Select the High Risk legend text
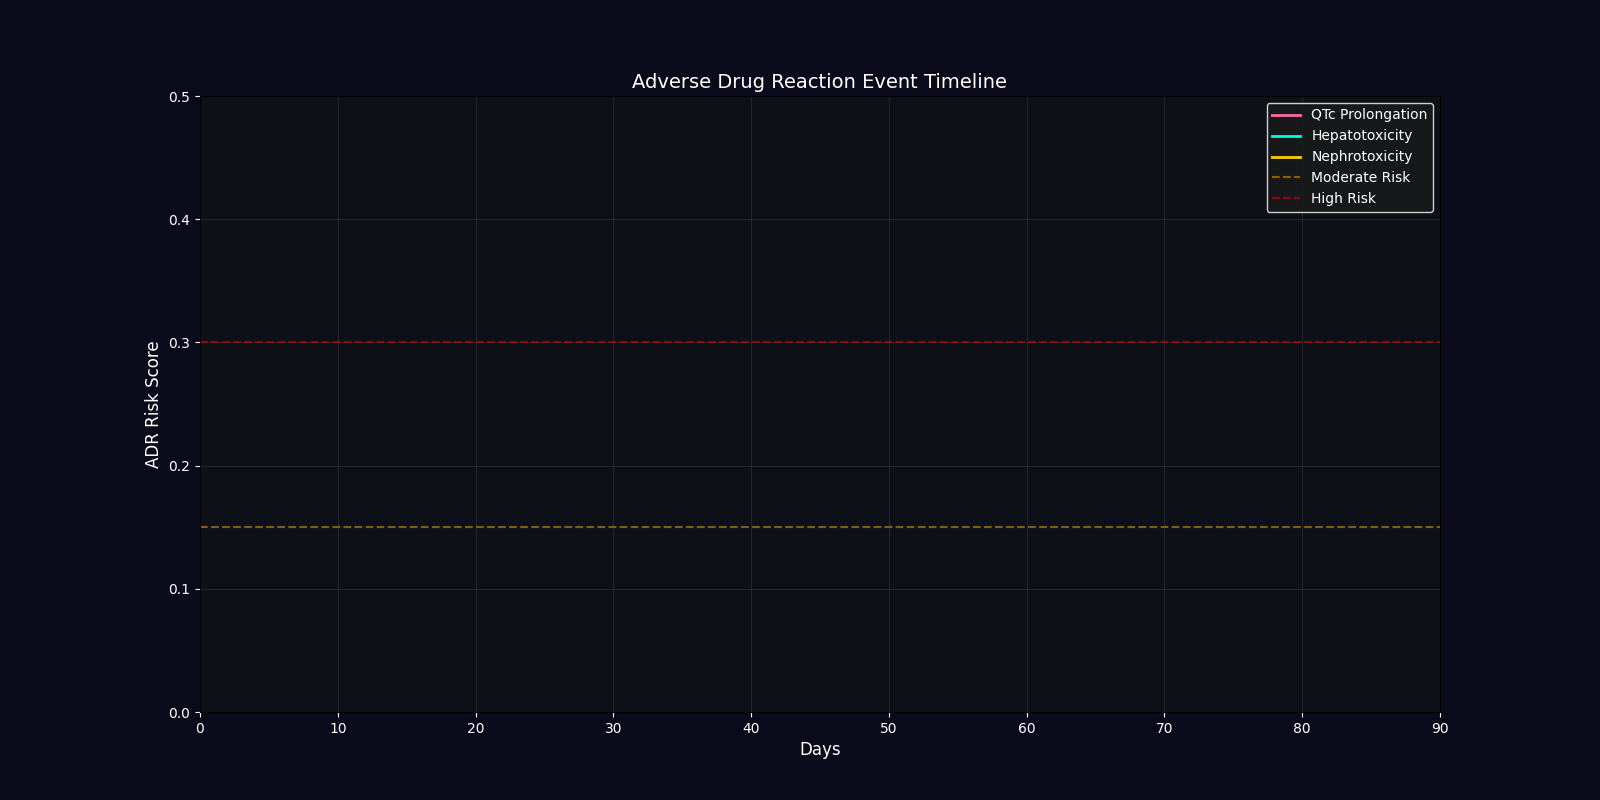1600x800 pixels. (1343, 199)
